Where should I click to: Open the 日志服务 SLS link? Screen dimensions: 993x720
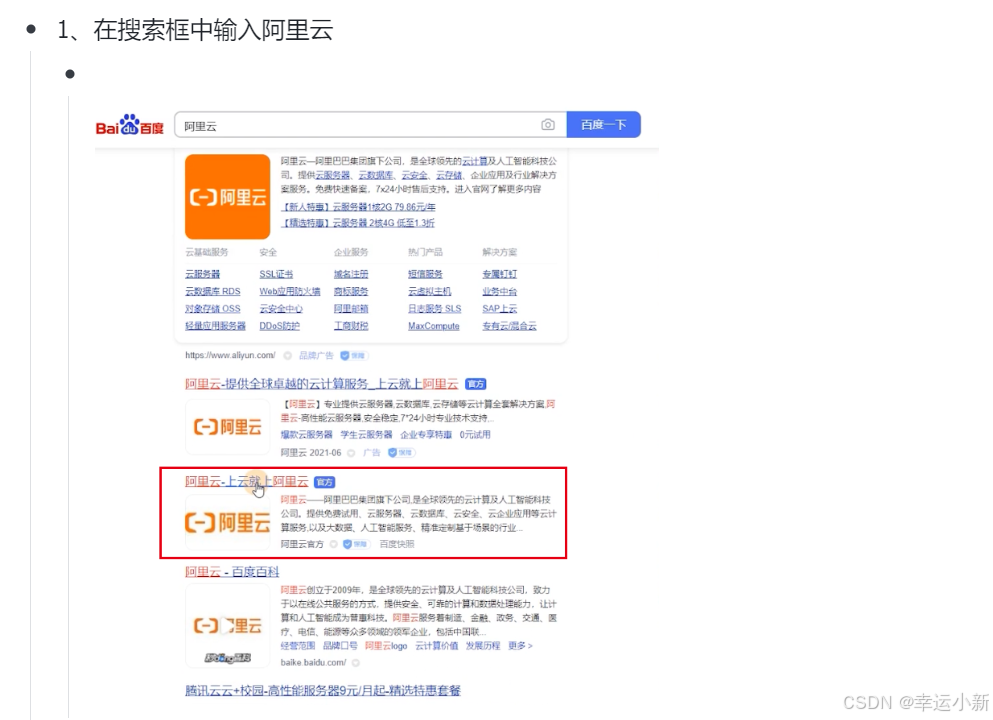point(434,308)
